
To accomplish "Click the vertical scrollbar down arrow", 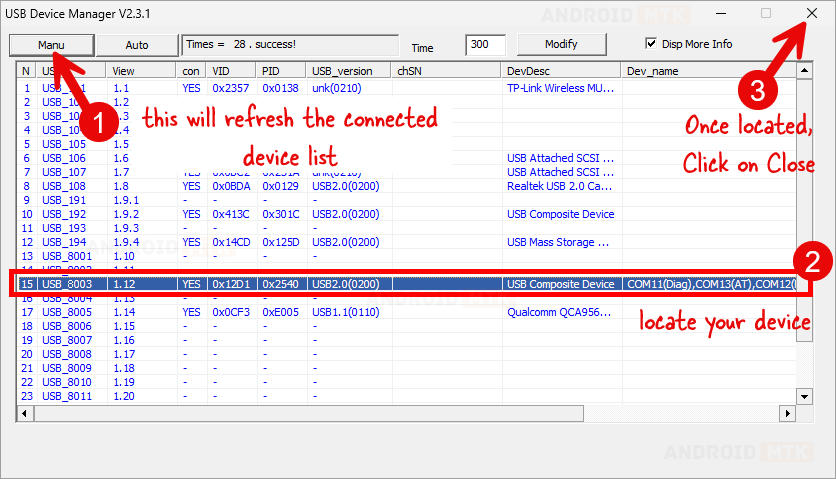I will point(805,396).
